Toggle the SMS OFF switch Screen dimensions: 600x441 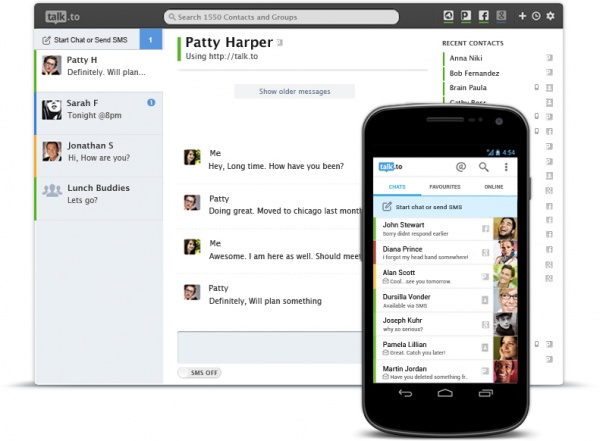[199, 372]
